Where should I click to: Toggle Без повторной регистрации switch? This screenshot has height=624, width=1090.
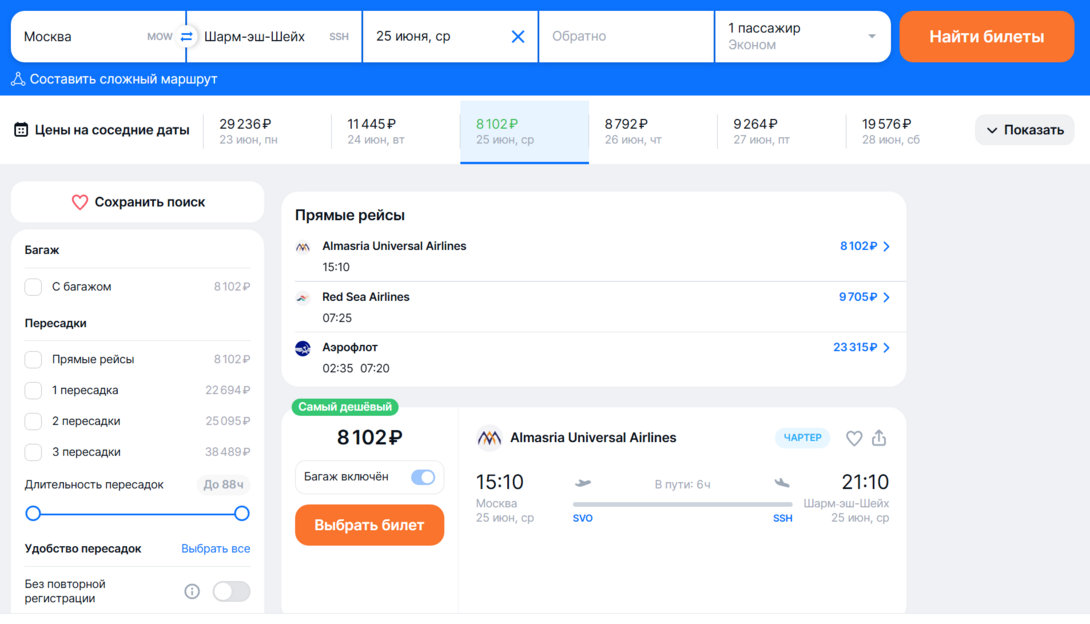(231, 591)
